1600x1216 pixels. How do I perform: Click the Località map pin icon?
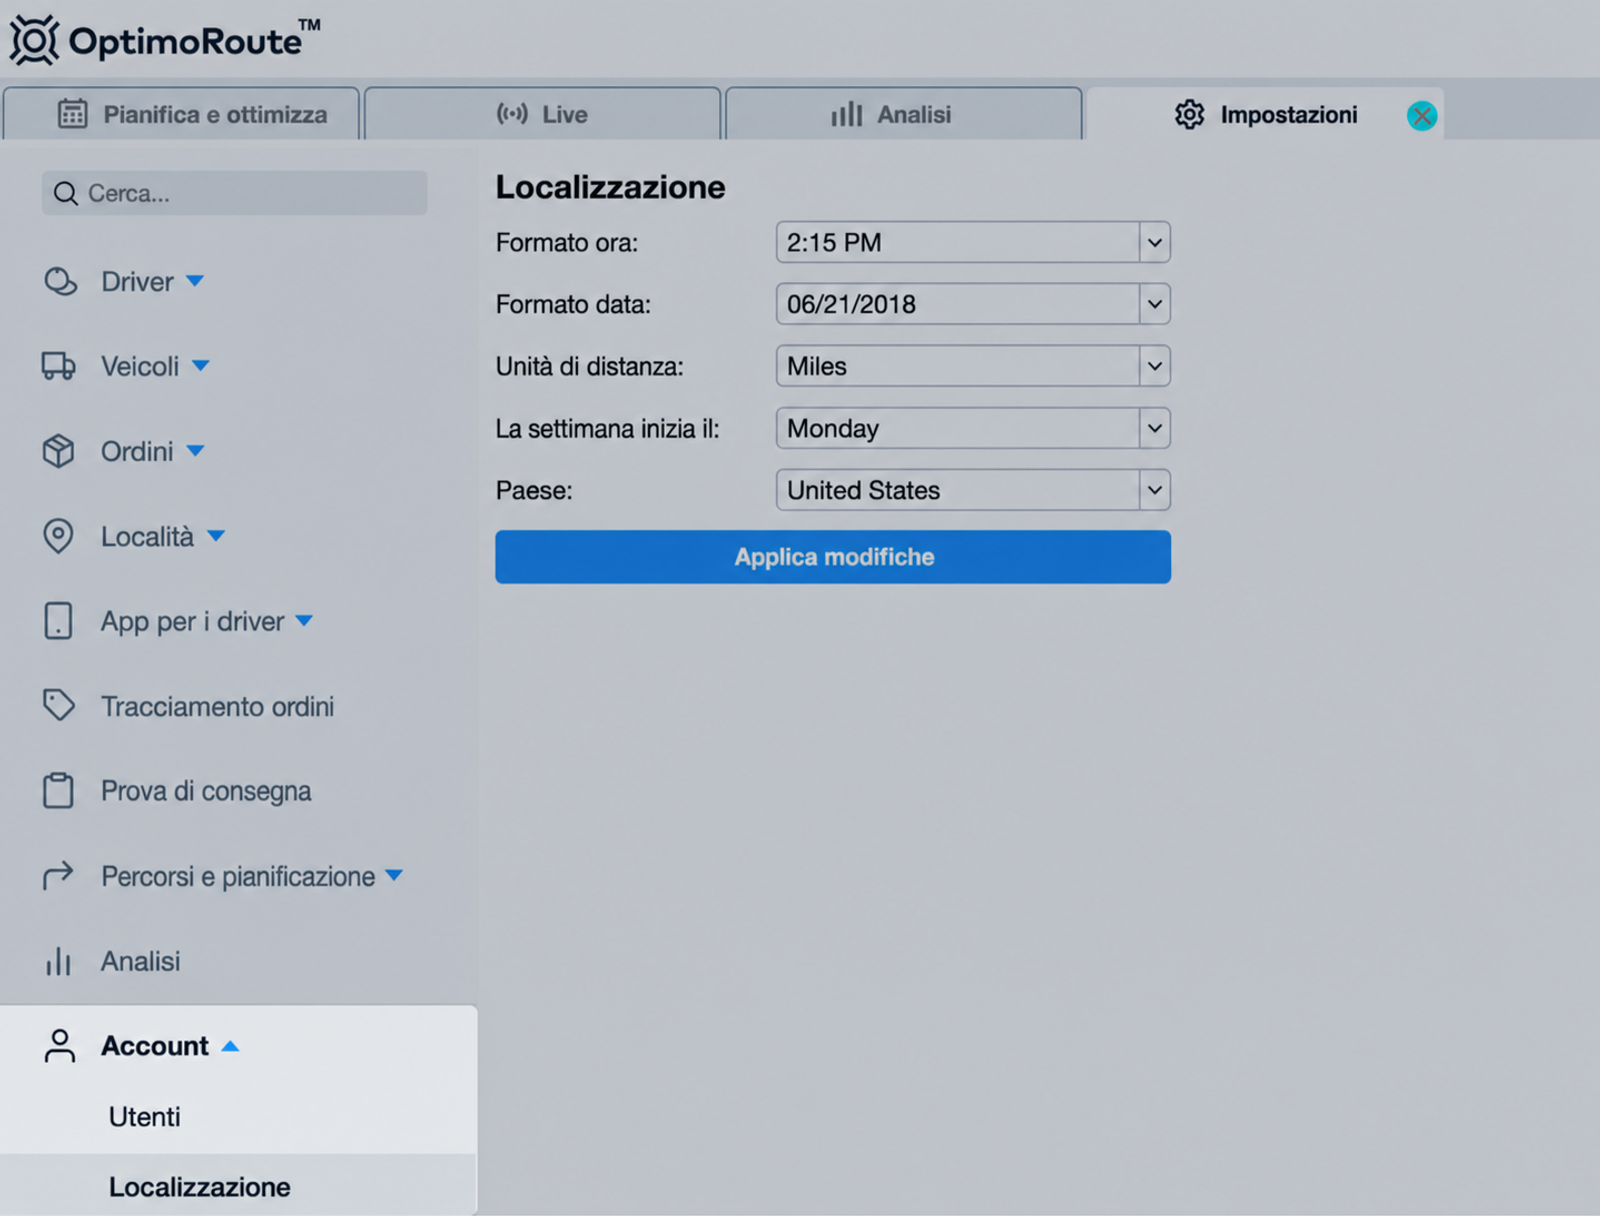(58, 537)
